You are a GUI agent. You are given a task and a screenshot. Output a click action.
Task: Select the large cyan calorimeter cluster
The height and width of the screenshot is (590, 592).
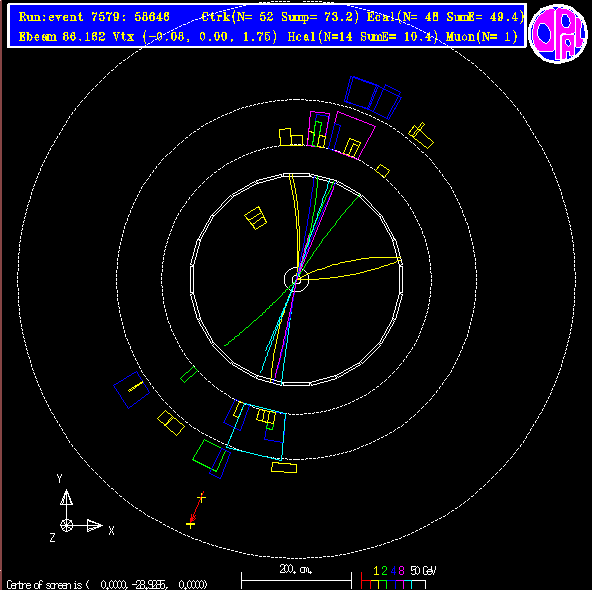pyautogui.click(x=256, y=431)
